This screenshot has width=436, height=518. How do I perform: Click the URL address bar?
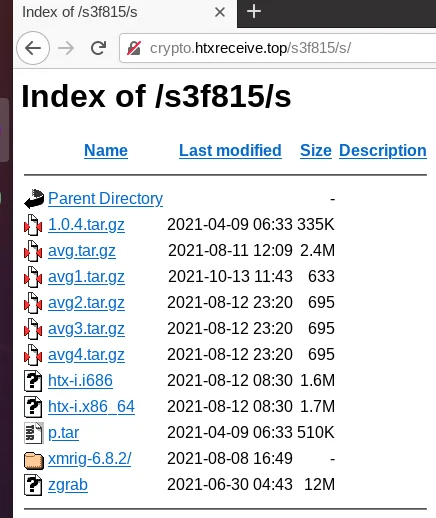point(278,48)
